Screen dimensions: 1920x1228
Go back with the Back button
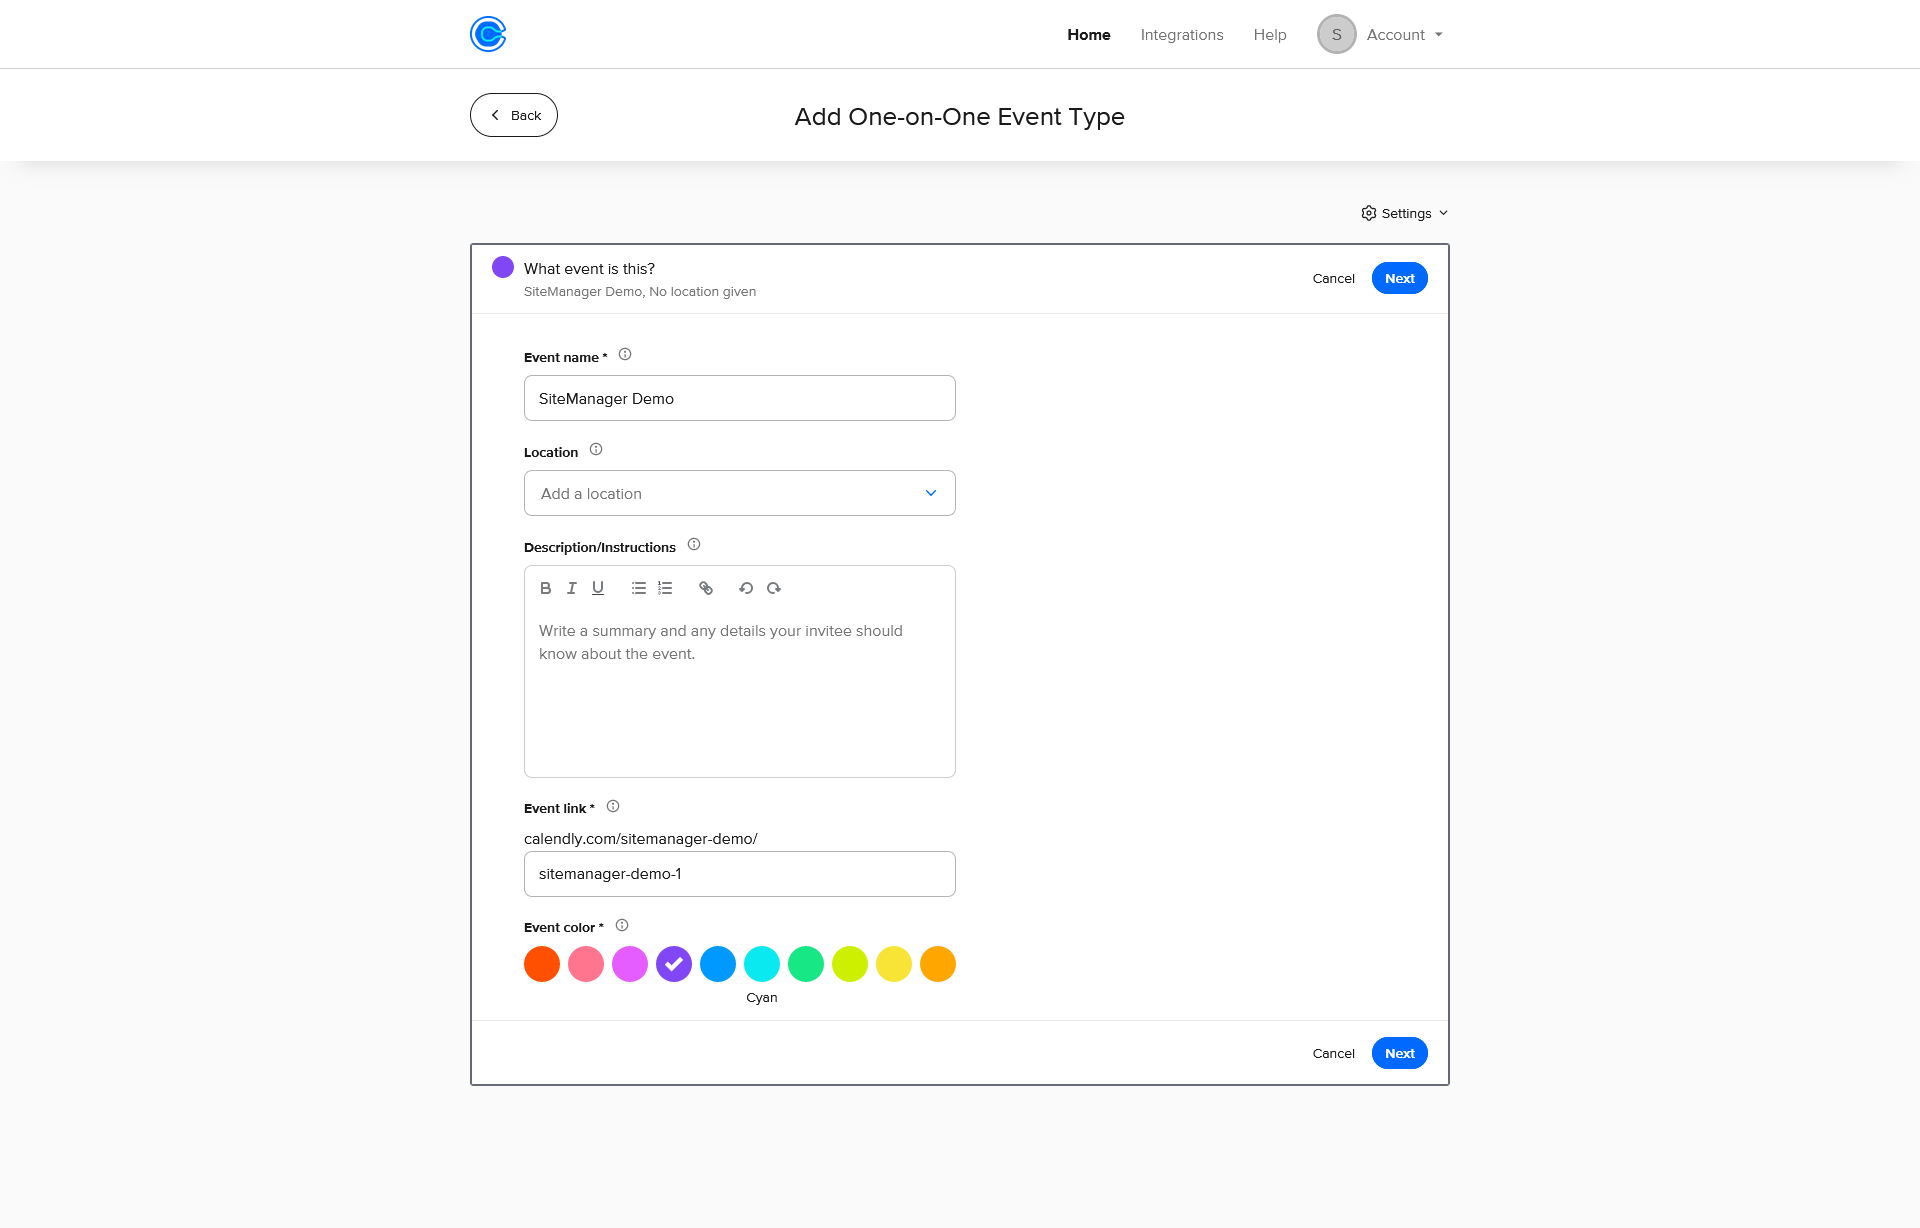point(514,115)
